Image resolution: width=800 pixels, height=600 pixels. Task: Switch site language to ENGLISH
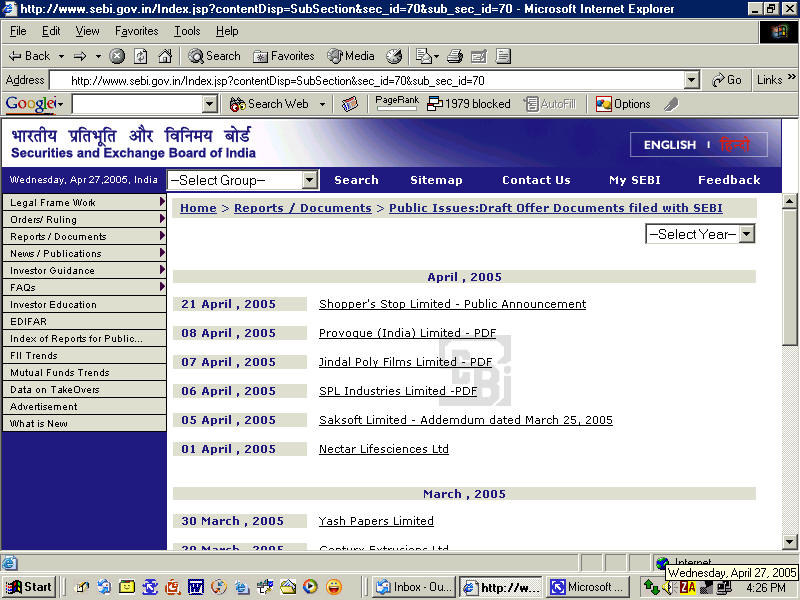(x=669, y=145)
